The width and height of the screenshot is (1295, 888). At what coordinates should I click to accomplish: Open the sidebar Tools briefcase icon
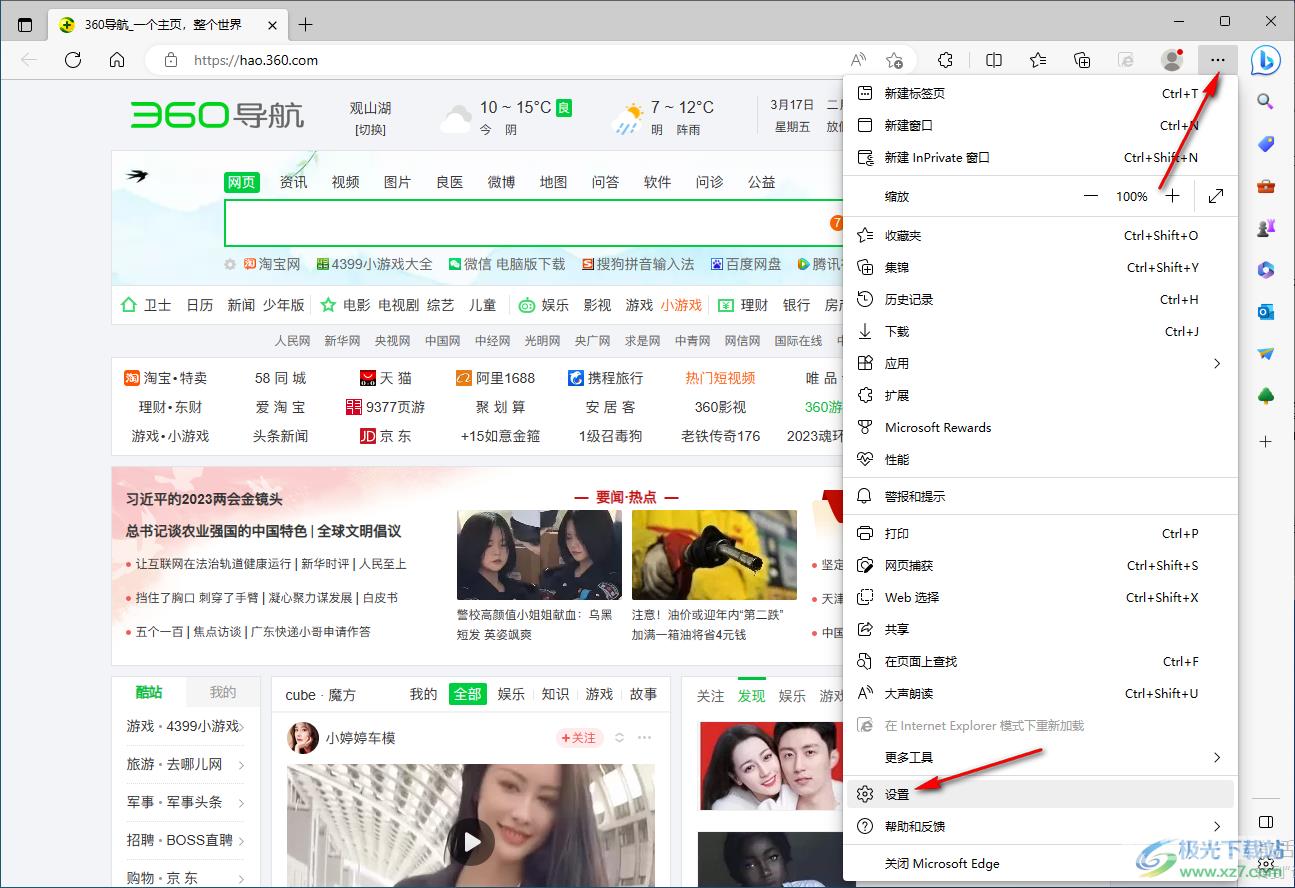click(1265, 186)
